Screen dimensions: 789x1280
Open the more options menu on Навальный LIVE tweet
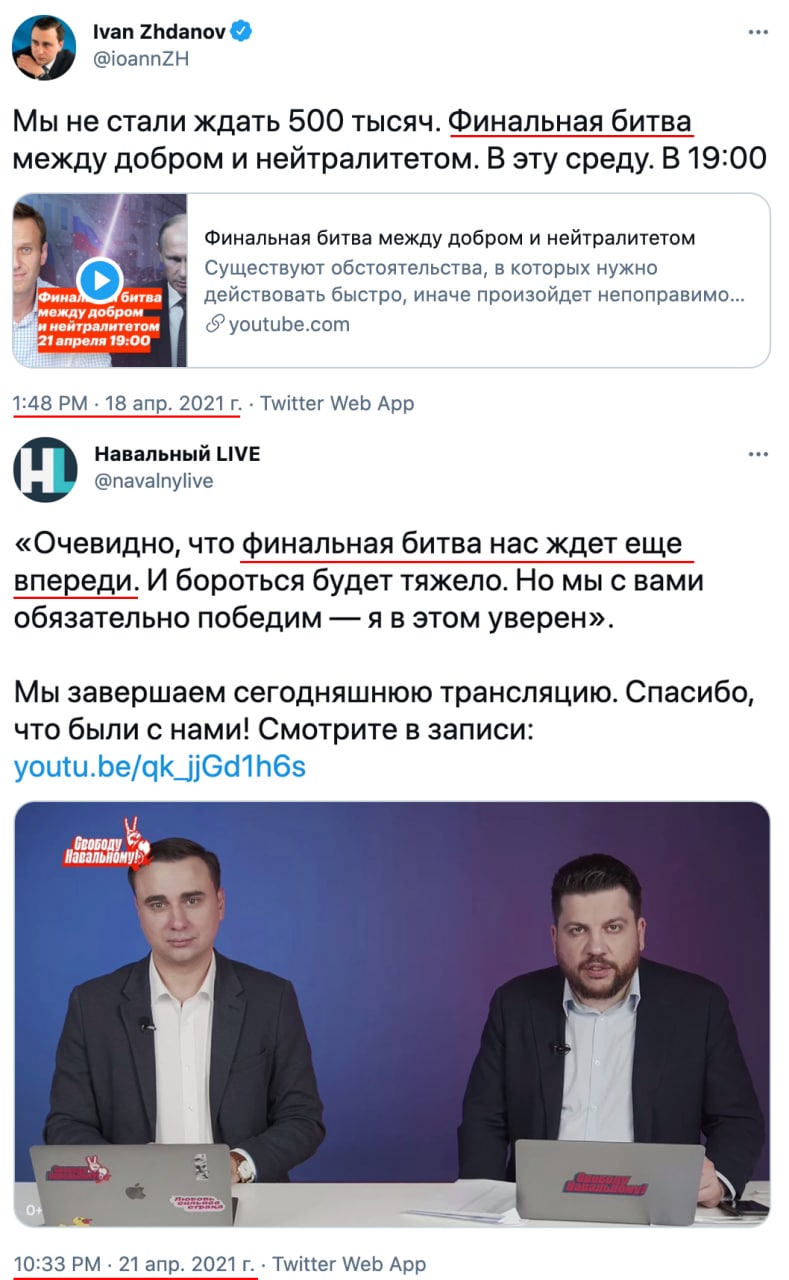click(x=758, y=455)
